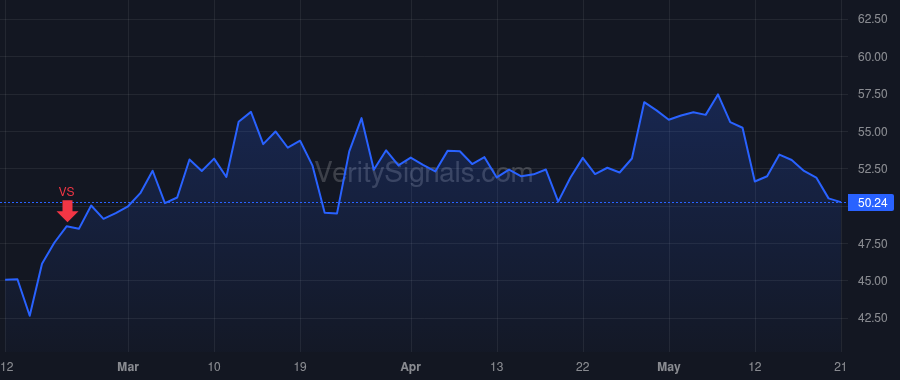The width and height of the screenshot is (900, 380).
Task: Click the 13 date label on time axis
Action: point(497,367)
